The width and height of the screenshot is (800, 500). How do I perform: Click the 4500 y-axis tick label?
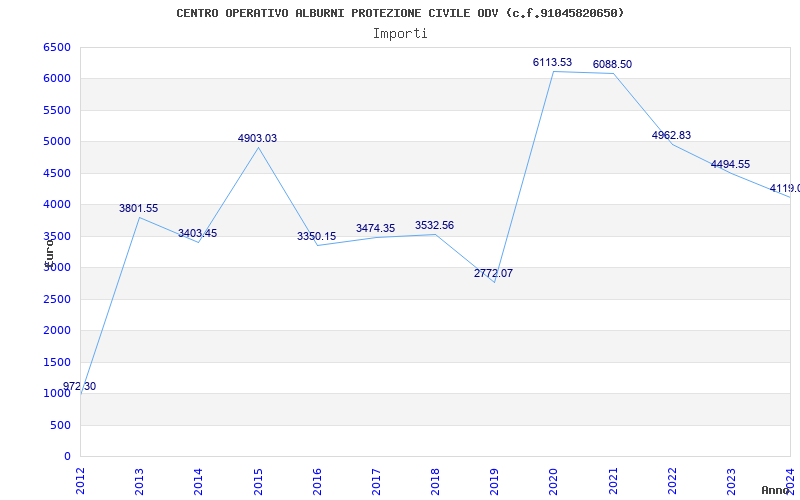(x=57, y=173)
